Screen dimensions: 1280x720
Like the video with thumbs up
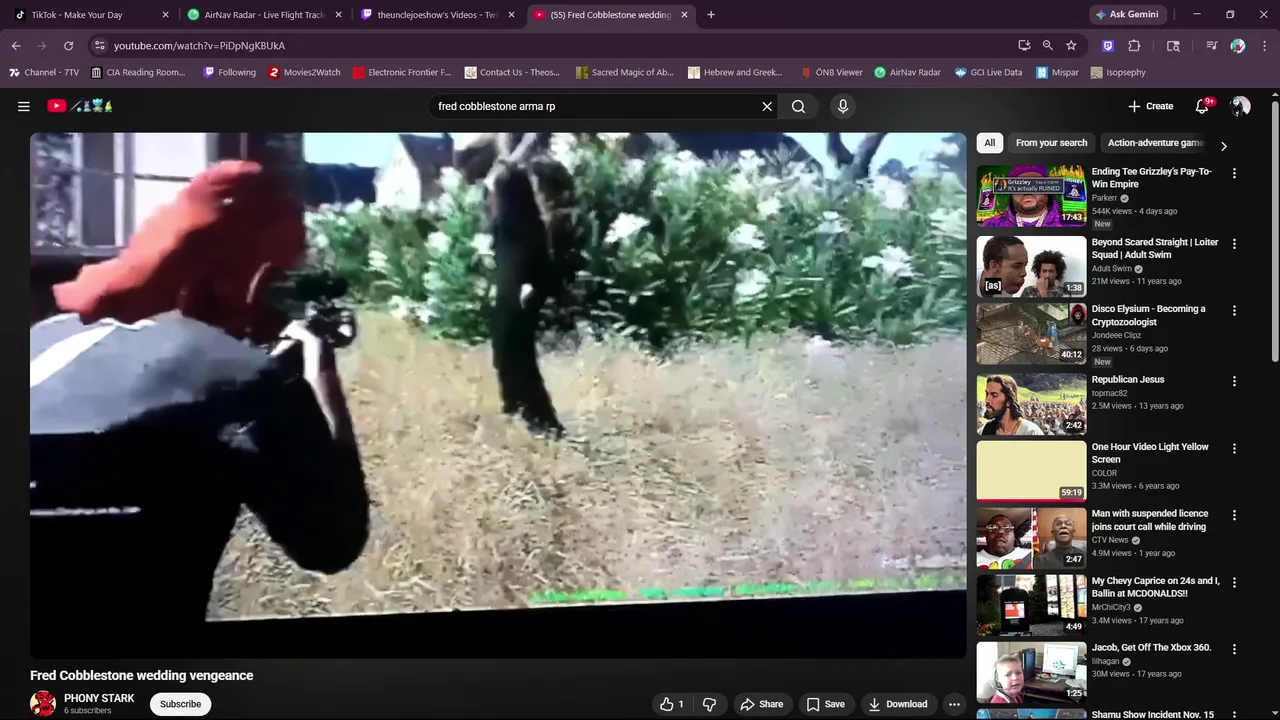click(673, 704)
